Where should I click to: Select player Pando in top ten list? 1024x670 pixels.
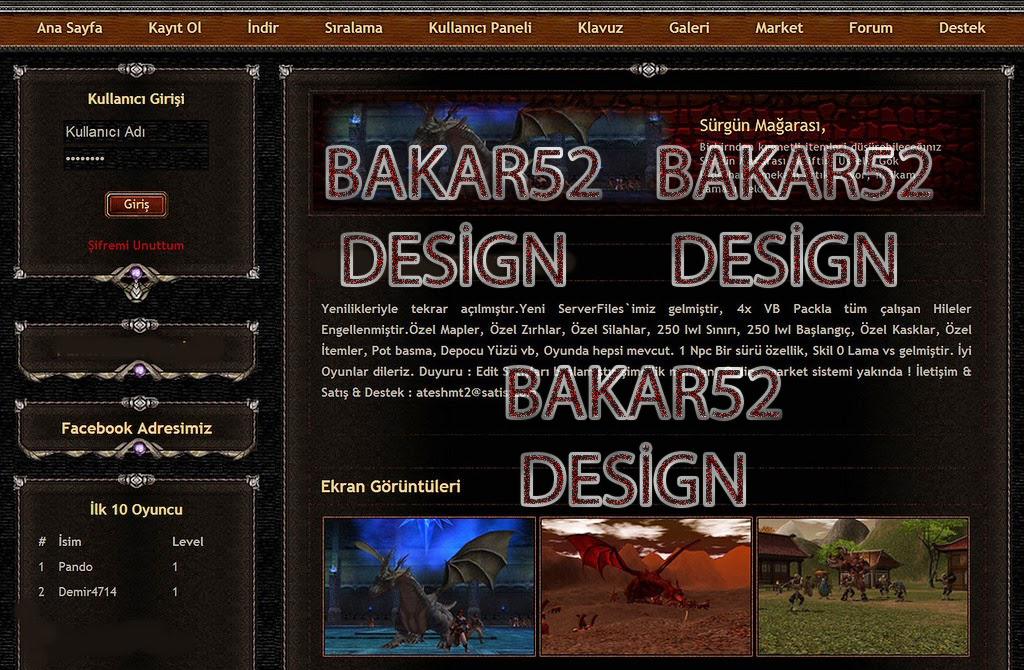pyautogui.click(x=75, y=567)
